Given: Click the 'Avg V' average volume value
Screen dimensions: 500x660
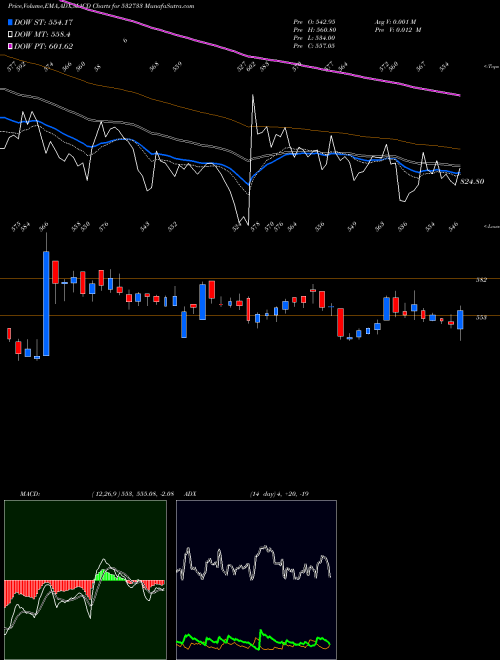Looking at the screenshot, I should tap(395, 21).
